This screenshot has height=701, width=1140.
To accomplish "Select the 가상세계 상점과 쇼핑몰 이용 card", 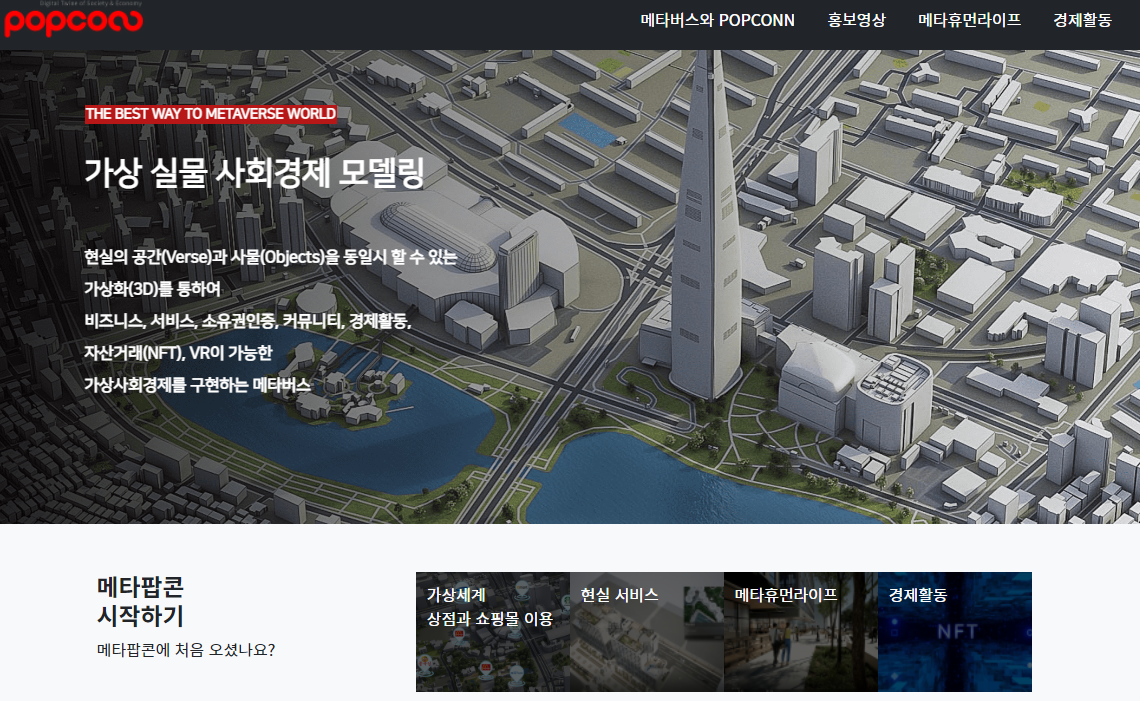I will point(493,631).
